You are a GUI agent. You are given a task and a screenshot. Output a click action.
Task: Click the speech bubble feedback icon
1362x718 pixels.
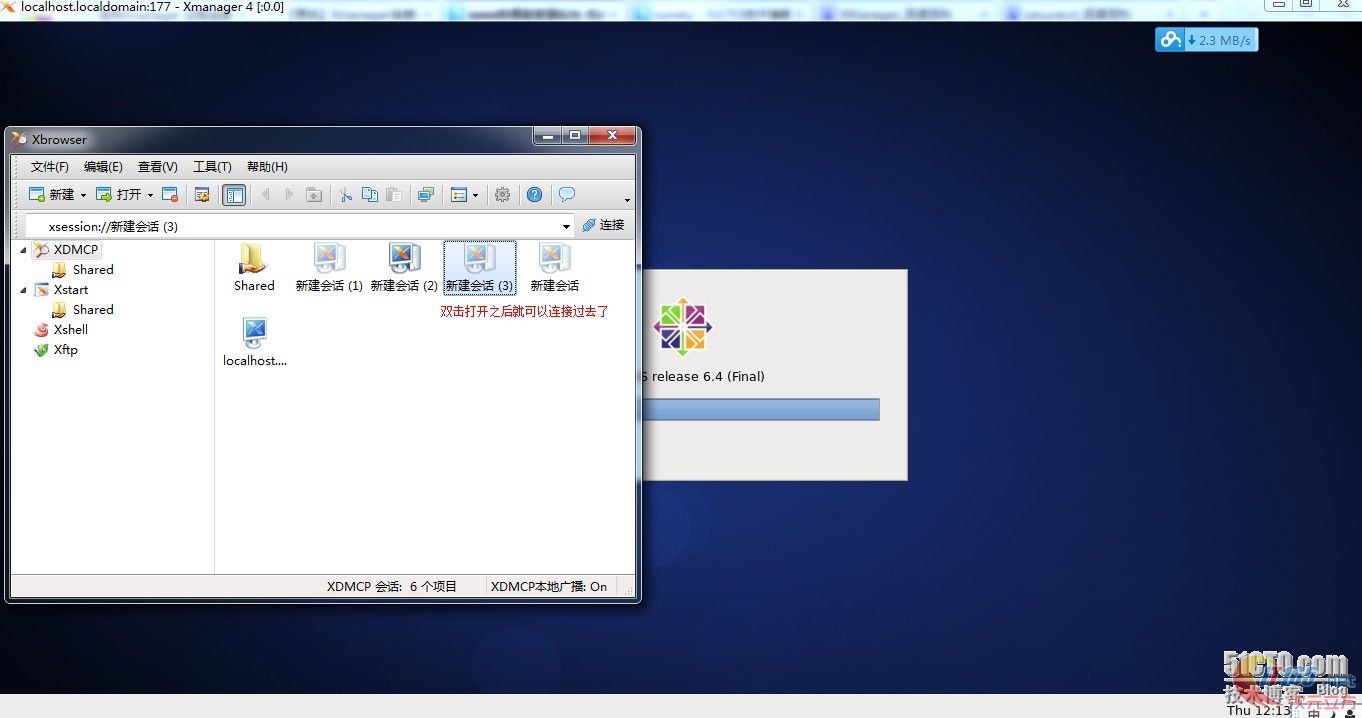pos(566,195)
